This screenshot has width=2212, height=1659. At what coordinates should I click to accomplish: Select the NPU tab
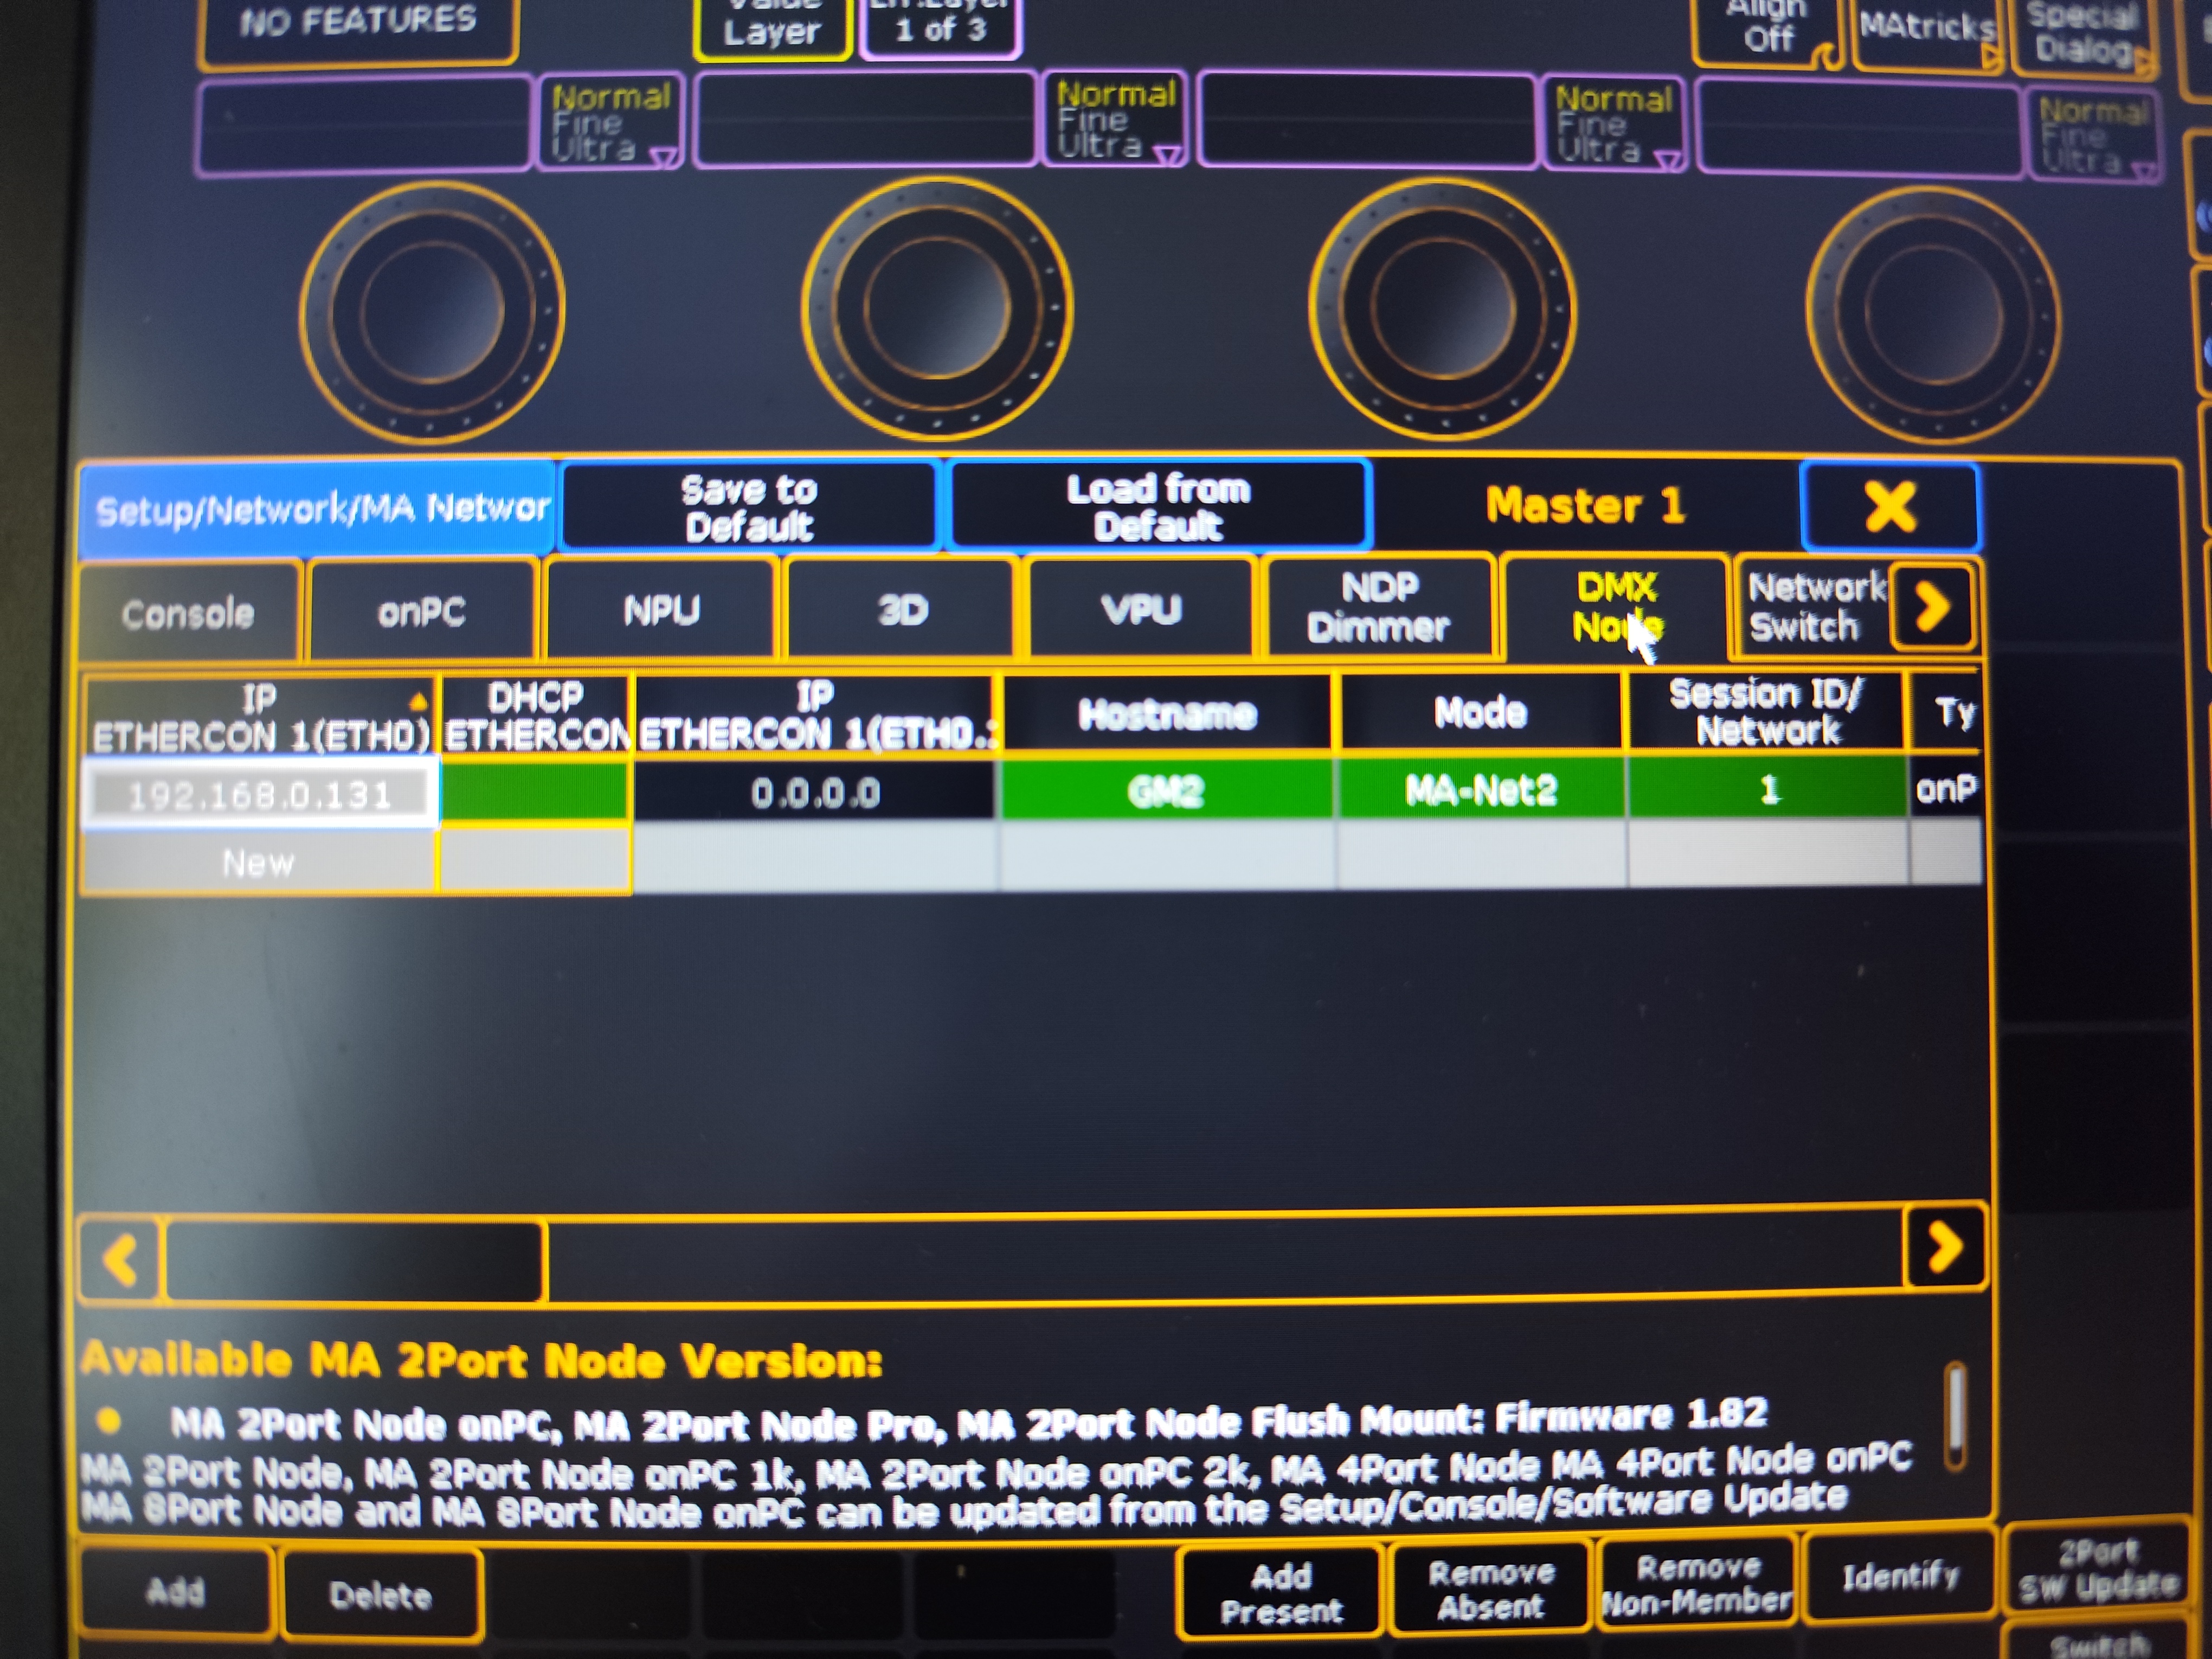(661, 609)
